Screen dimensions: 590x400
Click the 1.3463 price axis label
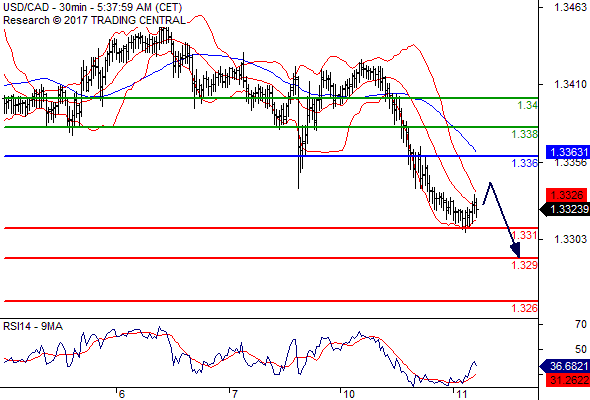(570, 7)
